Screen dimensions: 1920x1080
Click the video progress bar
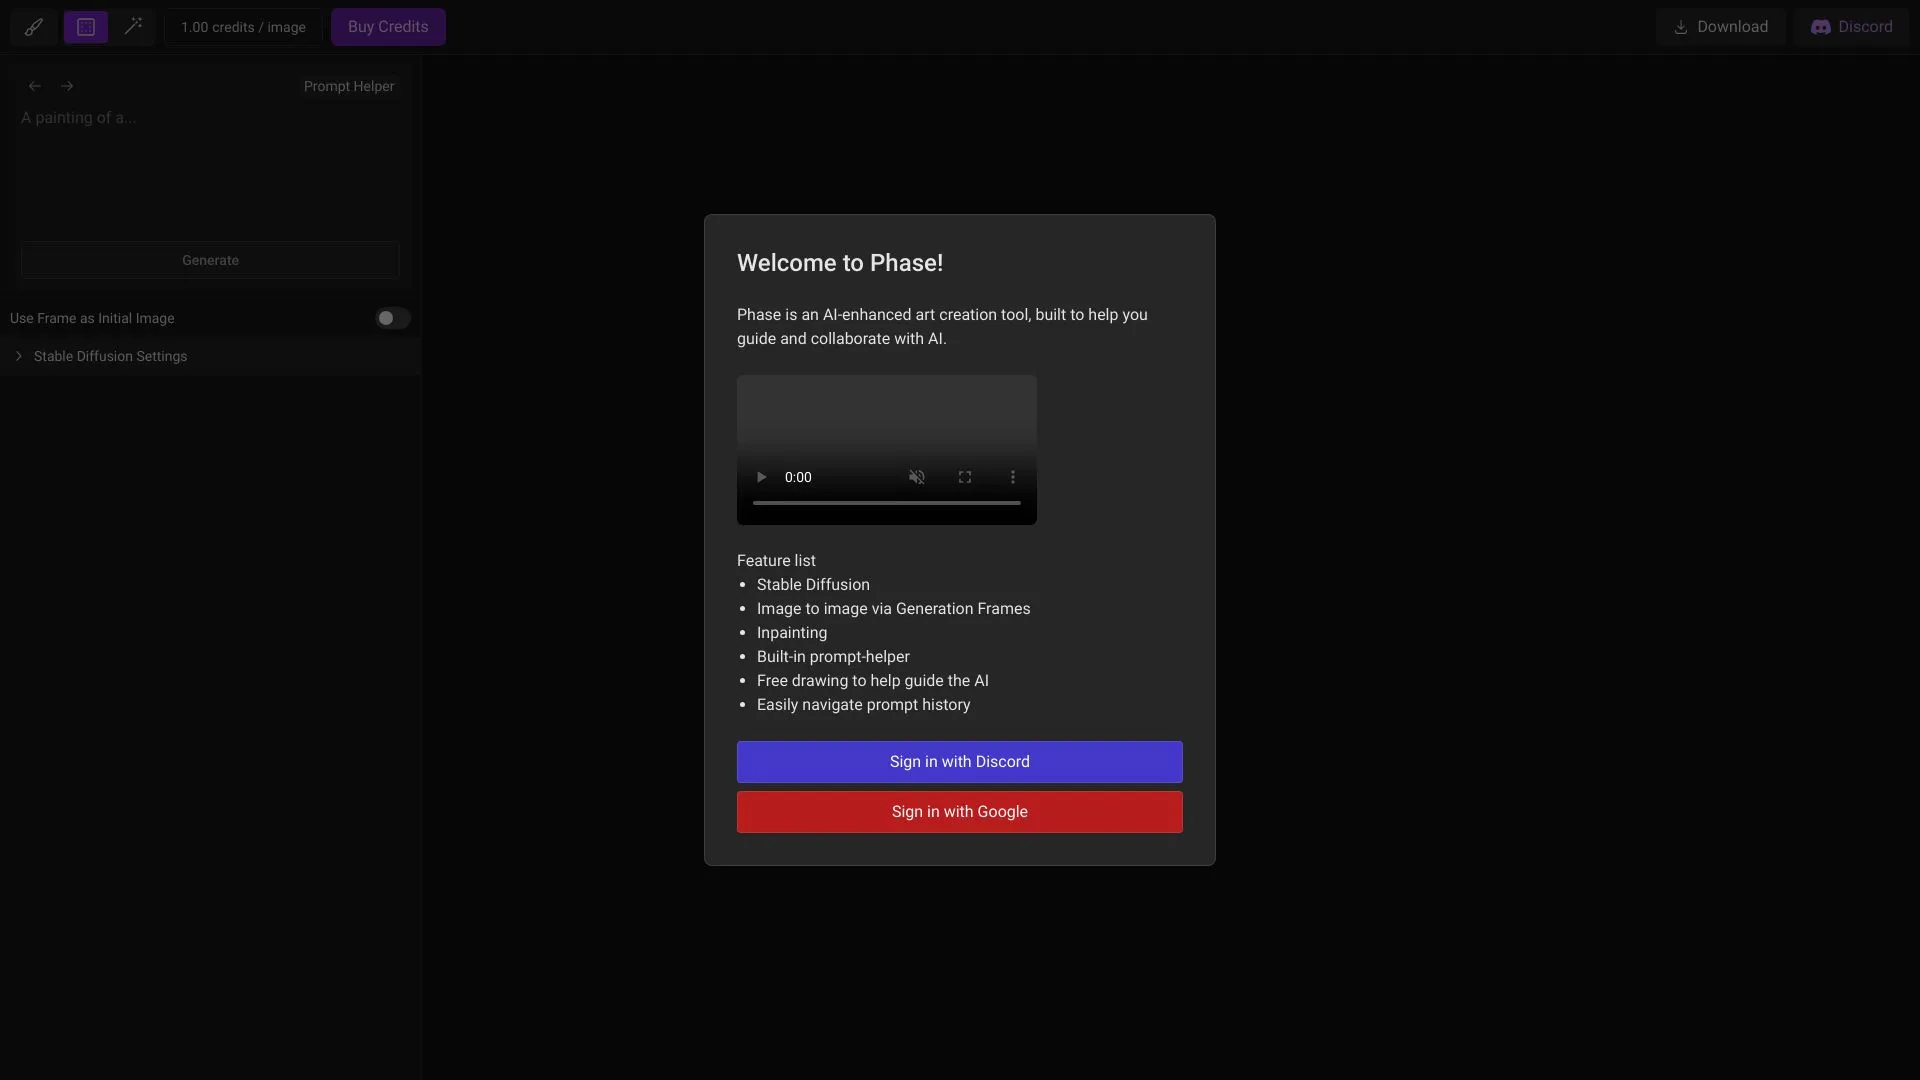(886, 502)
